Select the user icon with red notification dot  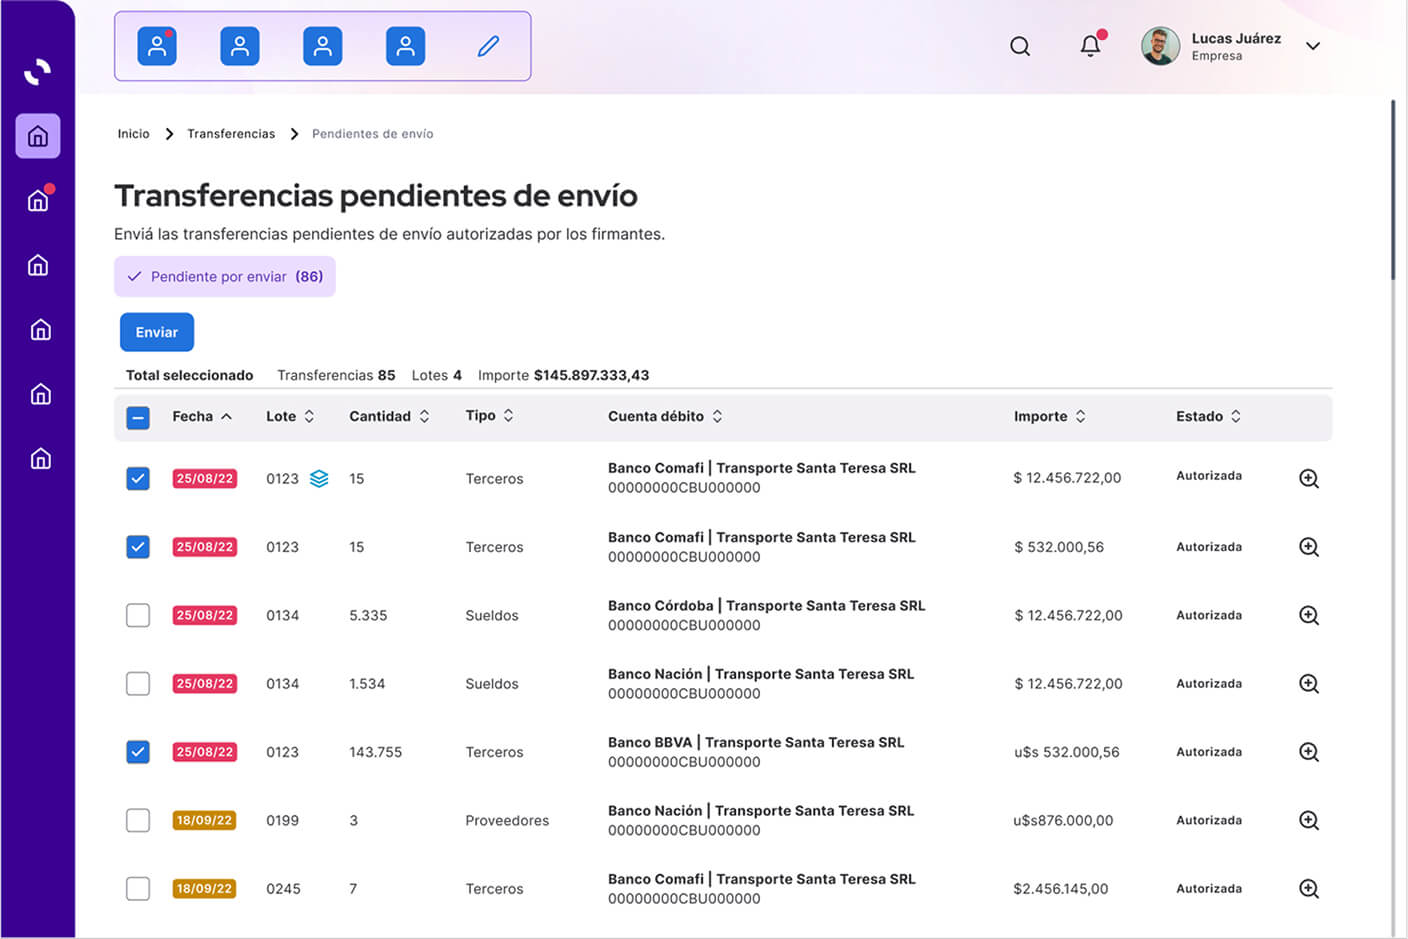click(157, 46)
